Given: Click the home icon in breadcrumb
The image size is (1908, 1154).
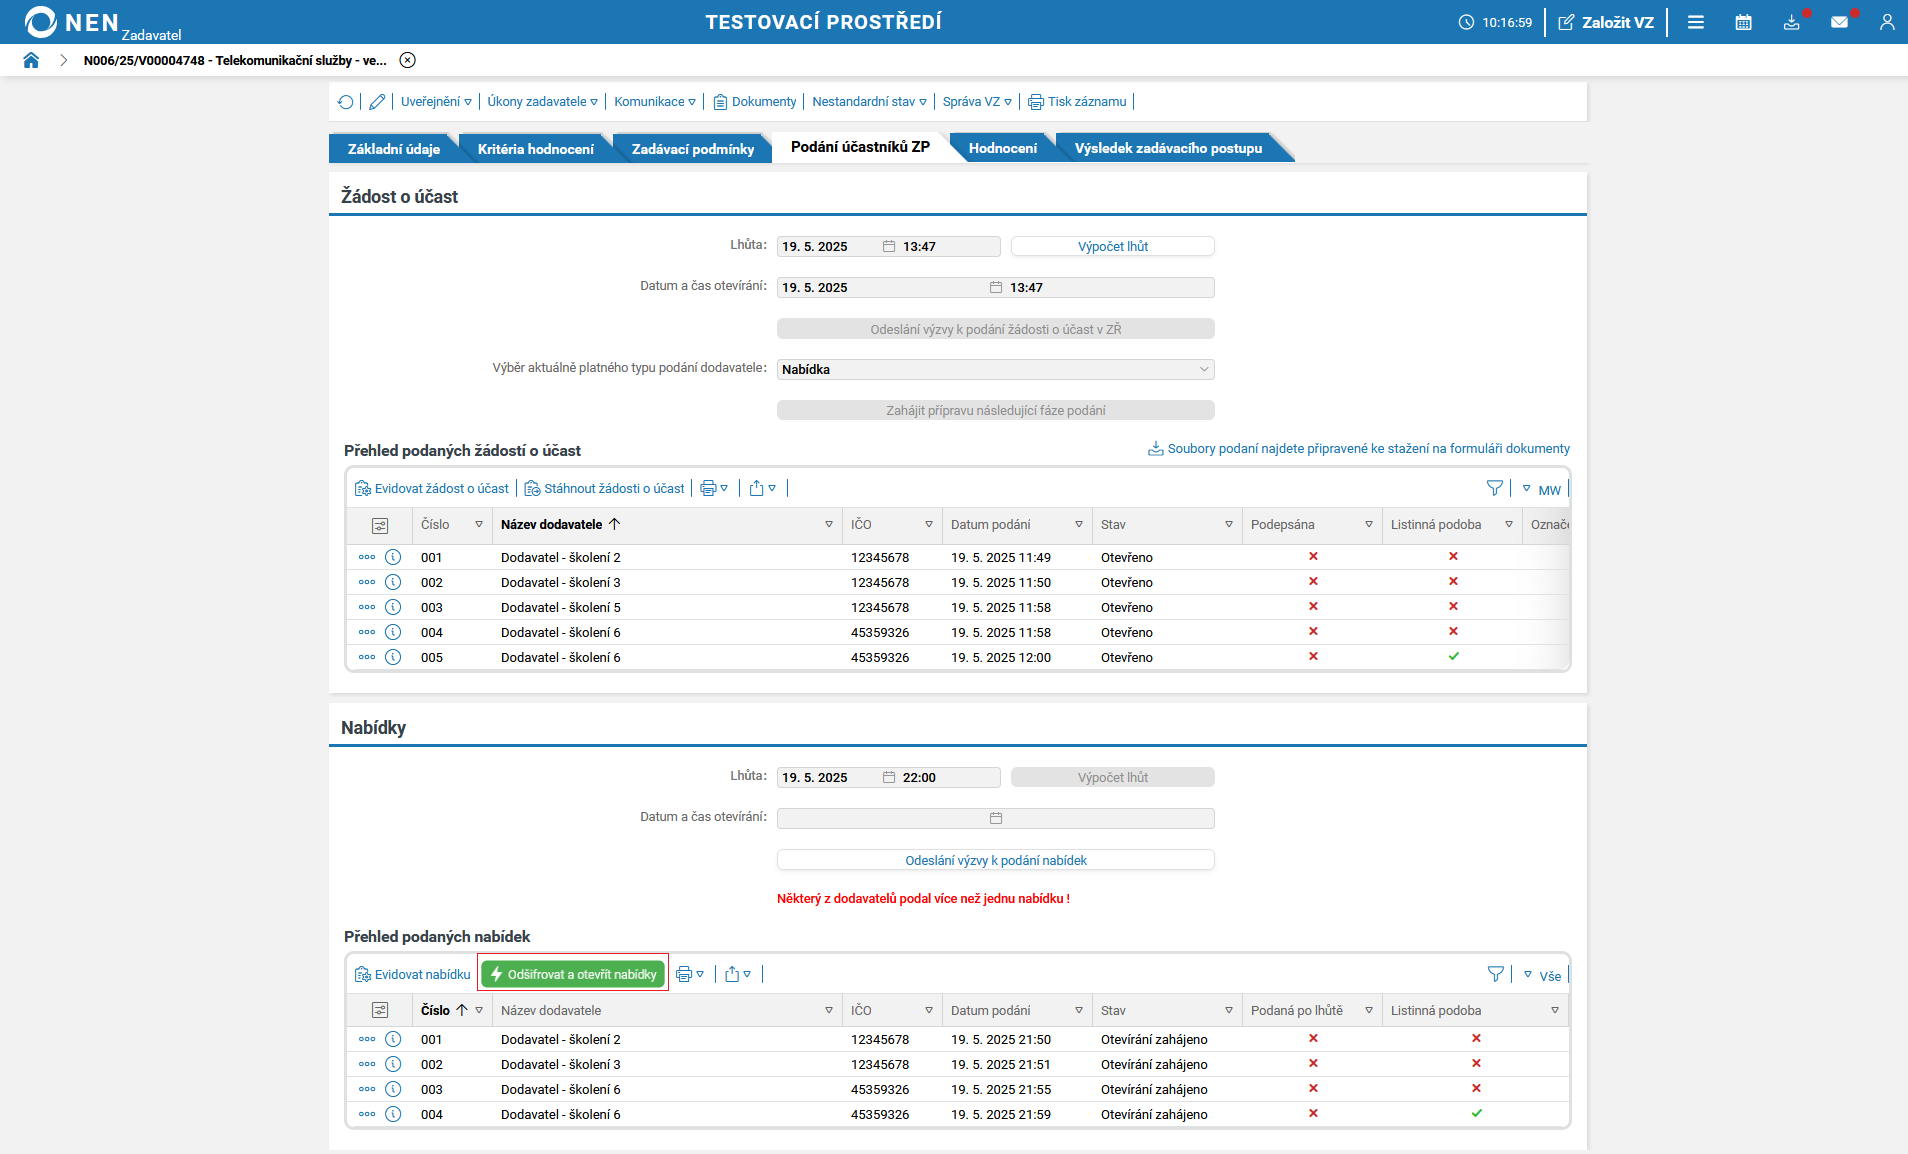Looking at the screenshot, I should click(x=31, y=60).
